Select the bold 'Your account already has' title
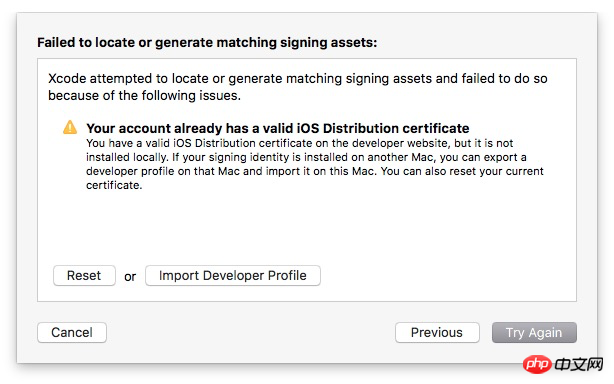The height and width of the screenshot is (384, 614). [x=278, y=128]
